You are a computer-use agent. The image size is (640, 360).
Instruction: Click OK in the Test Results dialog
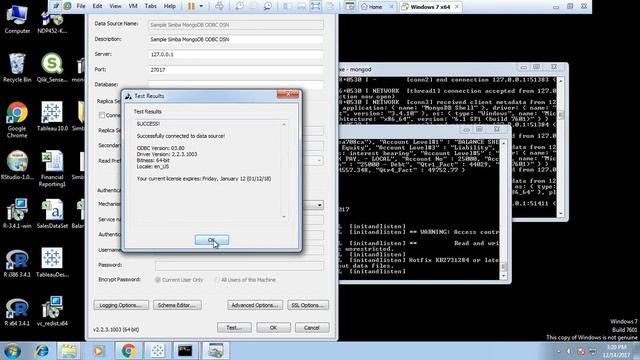[x=212, y=240]
